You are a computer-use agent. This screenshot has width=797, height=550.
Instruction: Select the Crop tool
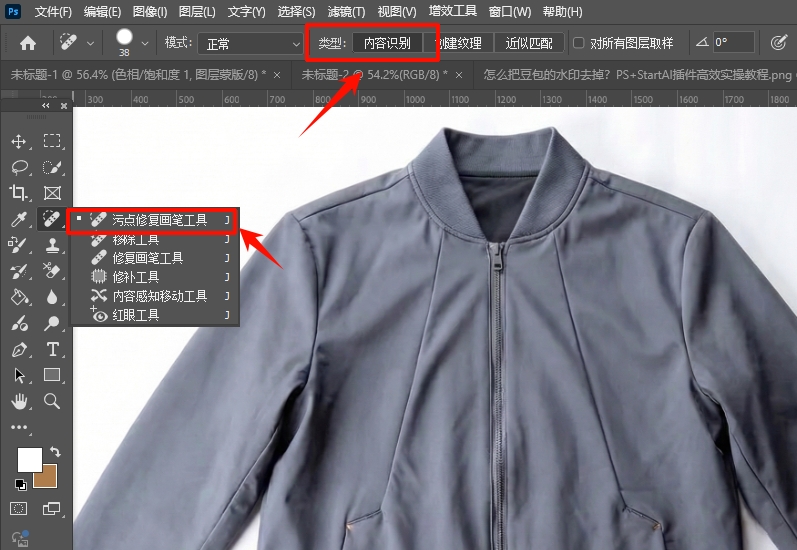coord(19,193)
